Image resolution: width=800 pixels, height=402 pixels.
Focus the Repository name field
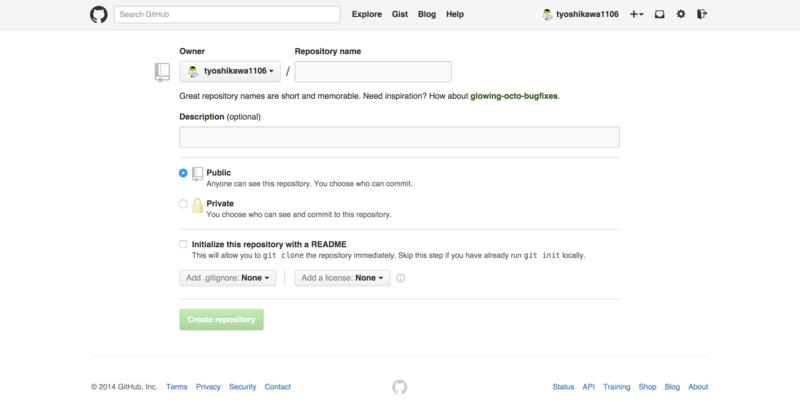[x=373, y=71]
